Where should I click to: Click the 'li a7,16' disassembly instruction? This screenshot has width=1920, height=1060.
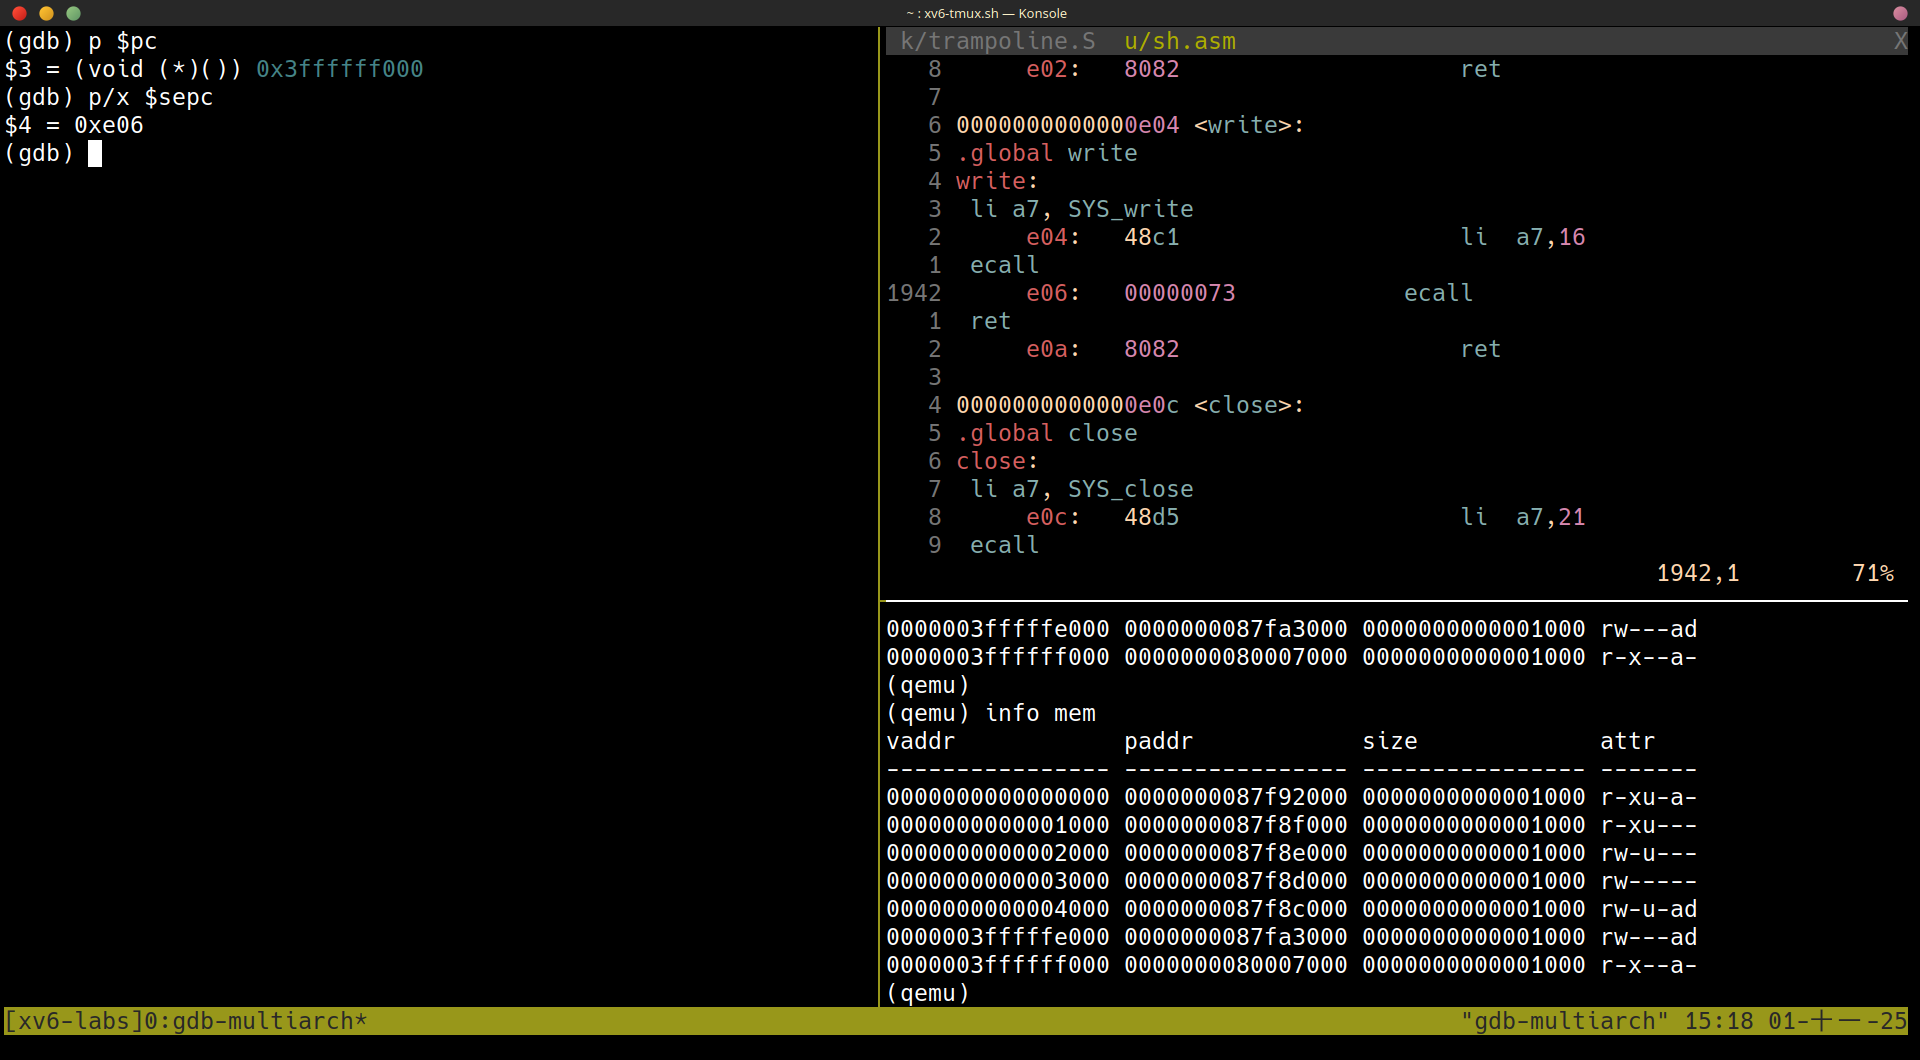point(1522,237)
